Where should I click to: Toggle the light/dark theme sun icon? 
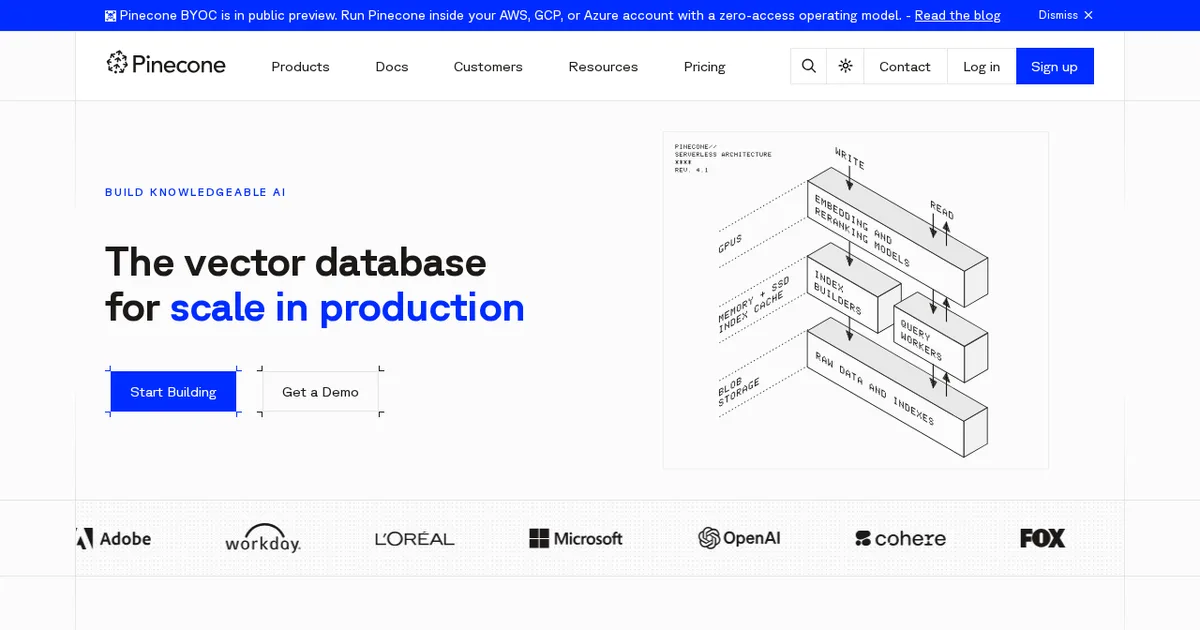click(x=846, y=66)
